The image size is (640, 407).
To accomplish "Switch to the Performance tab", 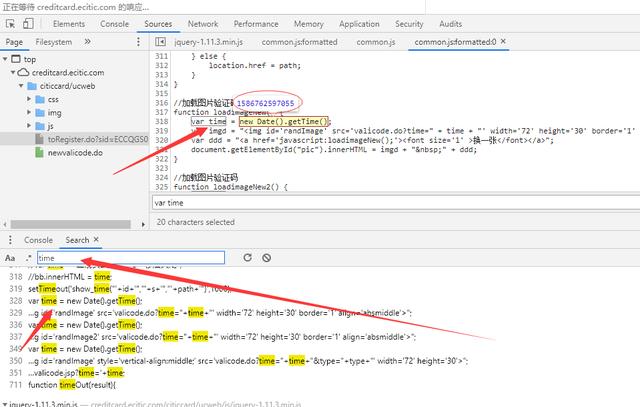I will pyautogui.click(x=256, y=24).
